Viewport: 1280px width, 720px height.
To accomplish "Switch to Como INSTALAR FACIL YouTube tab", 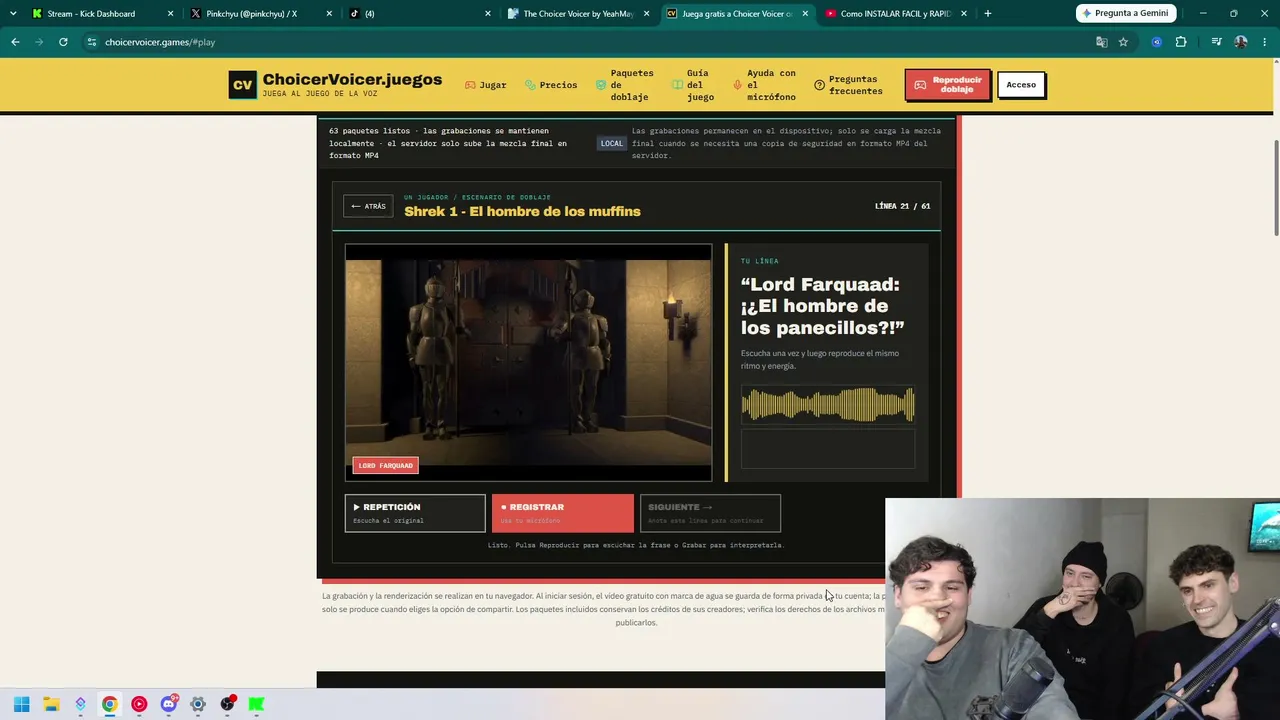I will pos(895,14).
